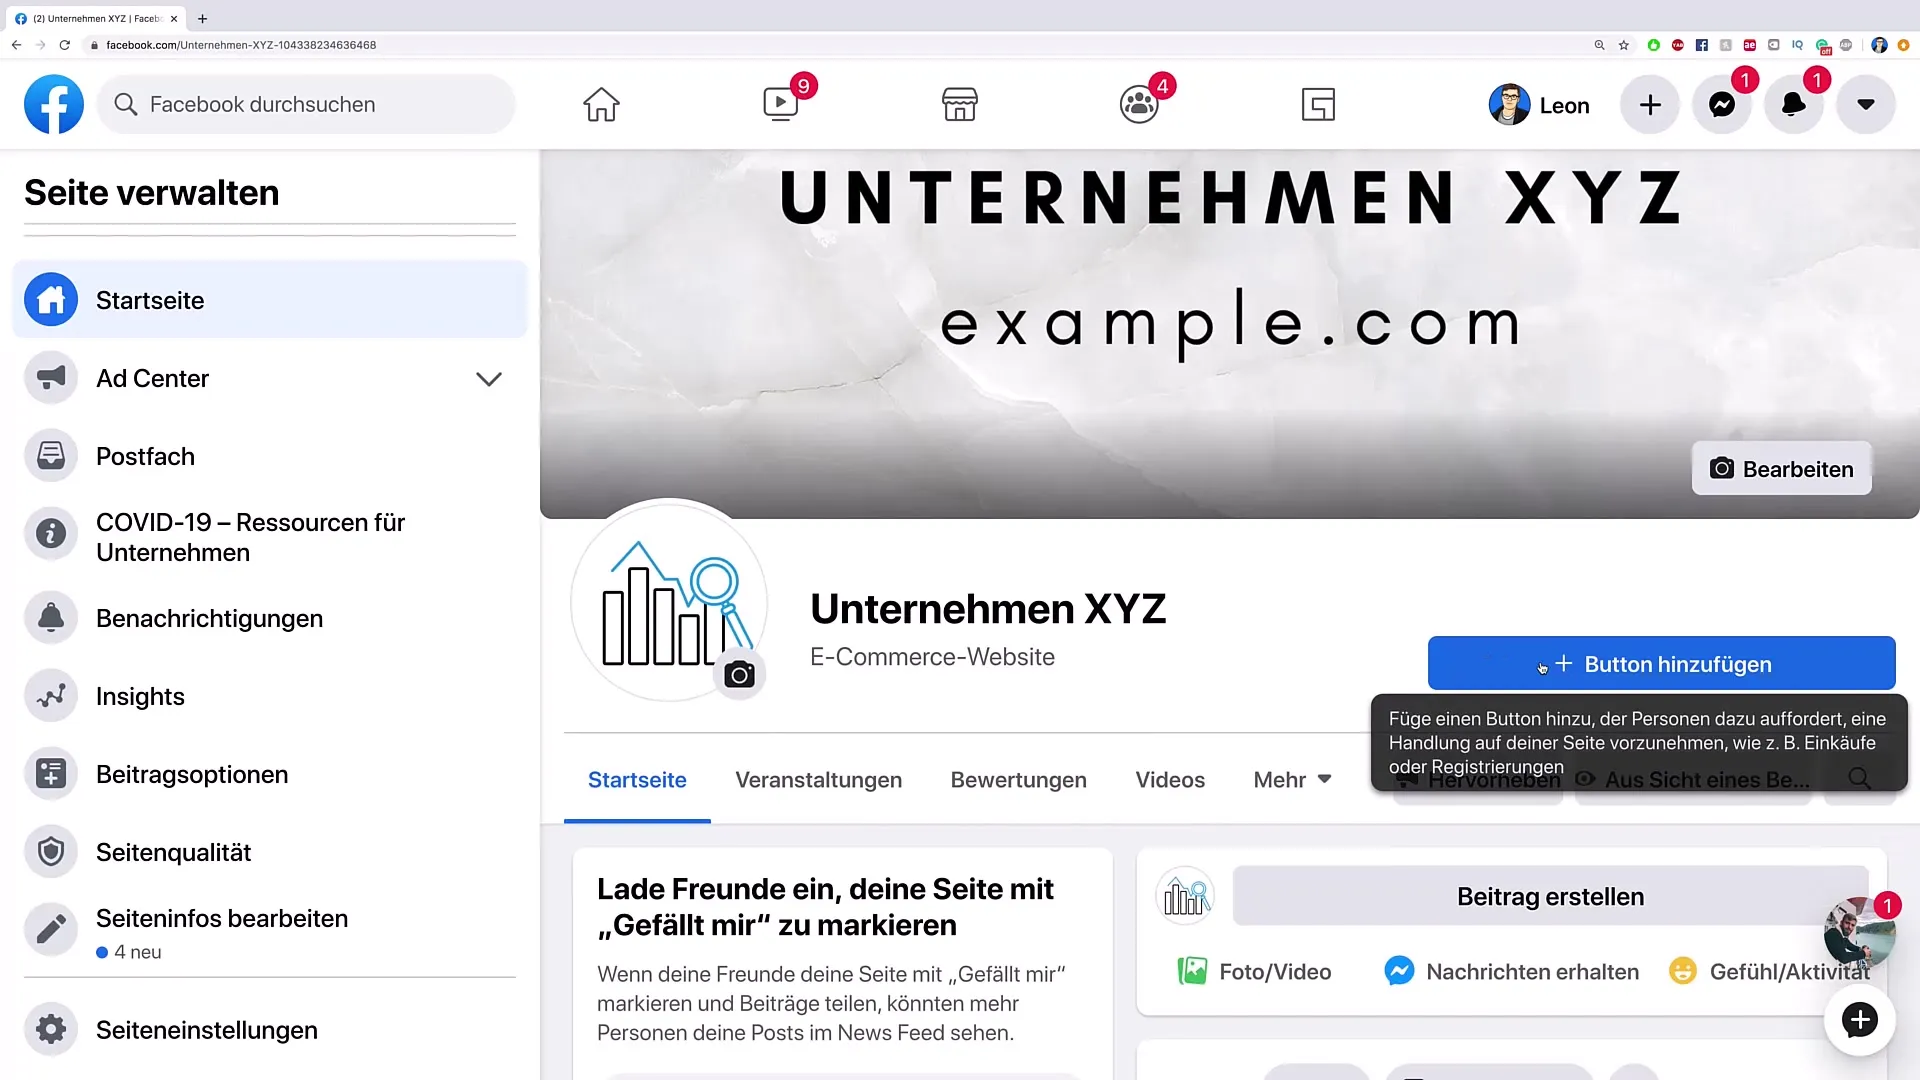This screenshot has width=1920, height=1080.
Task: Click the Postfach sidebar icon
Action: tap(51, 455)
